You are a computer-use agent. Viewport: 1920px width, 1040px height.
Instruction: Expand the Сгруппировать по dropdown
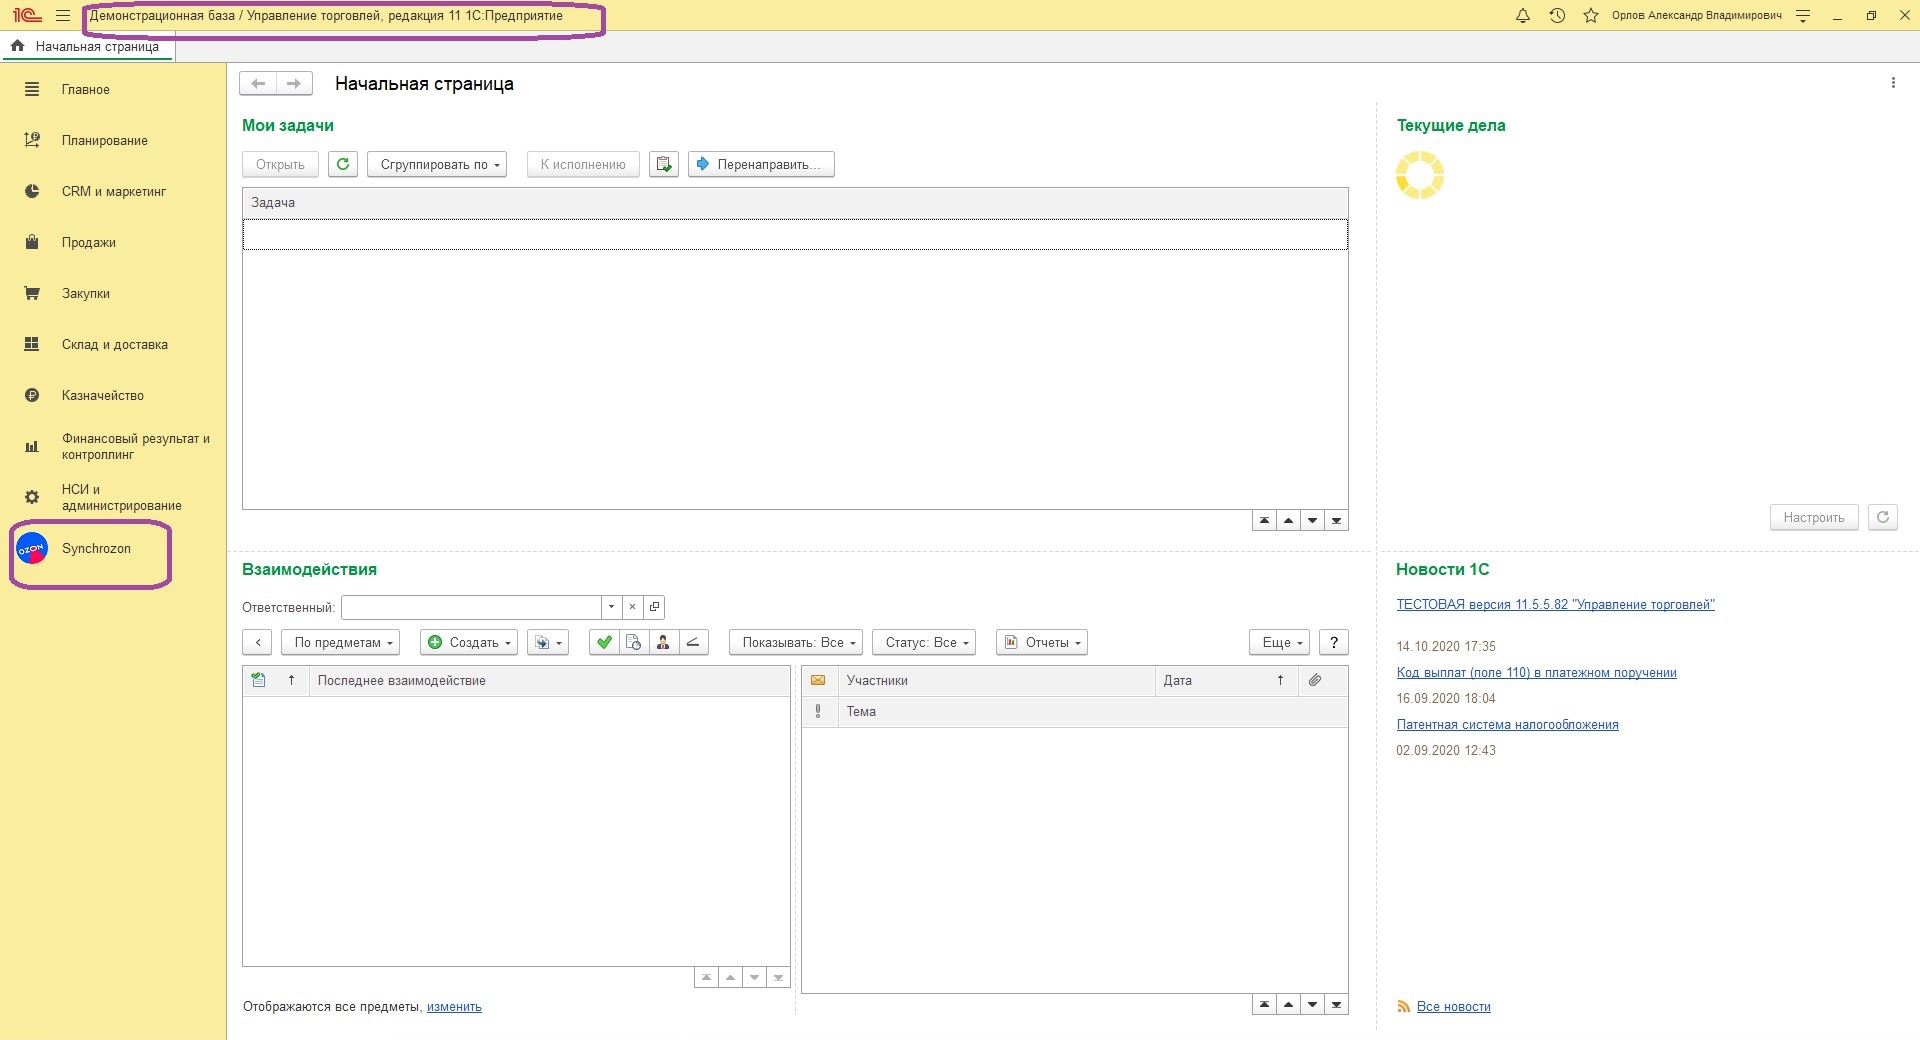437,164
